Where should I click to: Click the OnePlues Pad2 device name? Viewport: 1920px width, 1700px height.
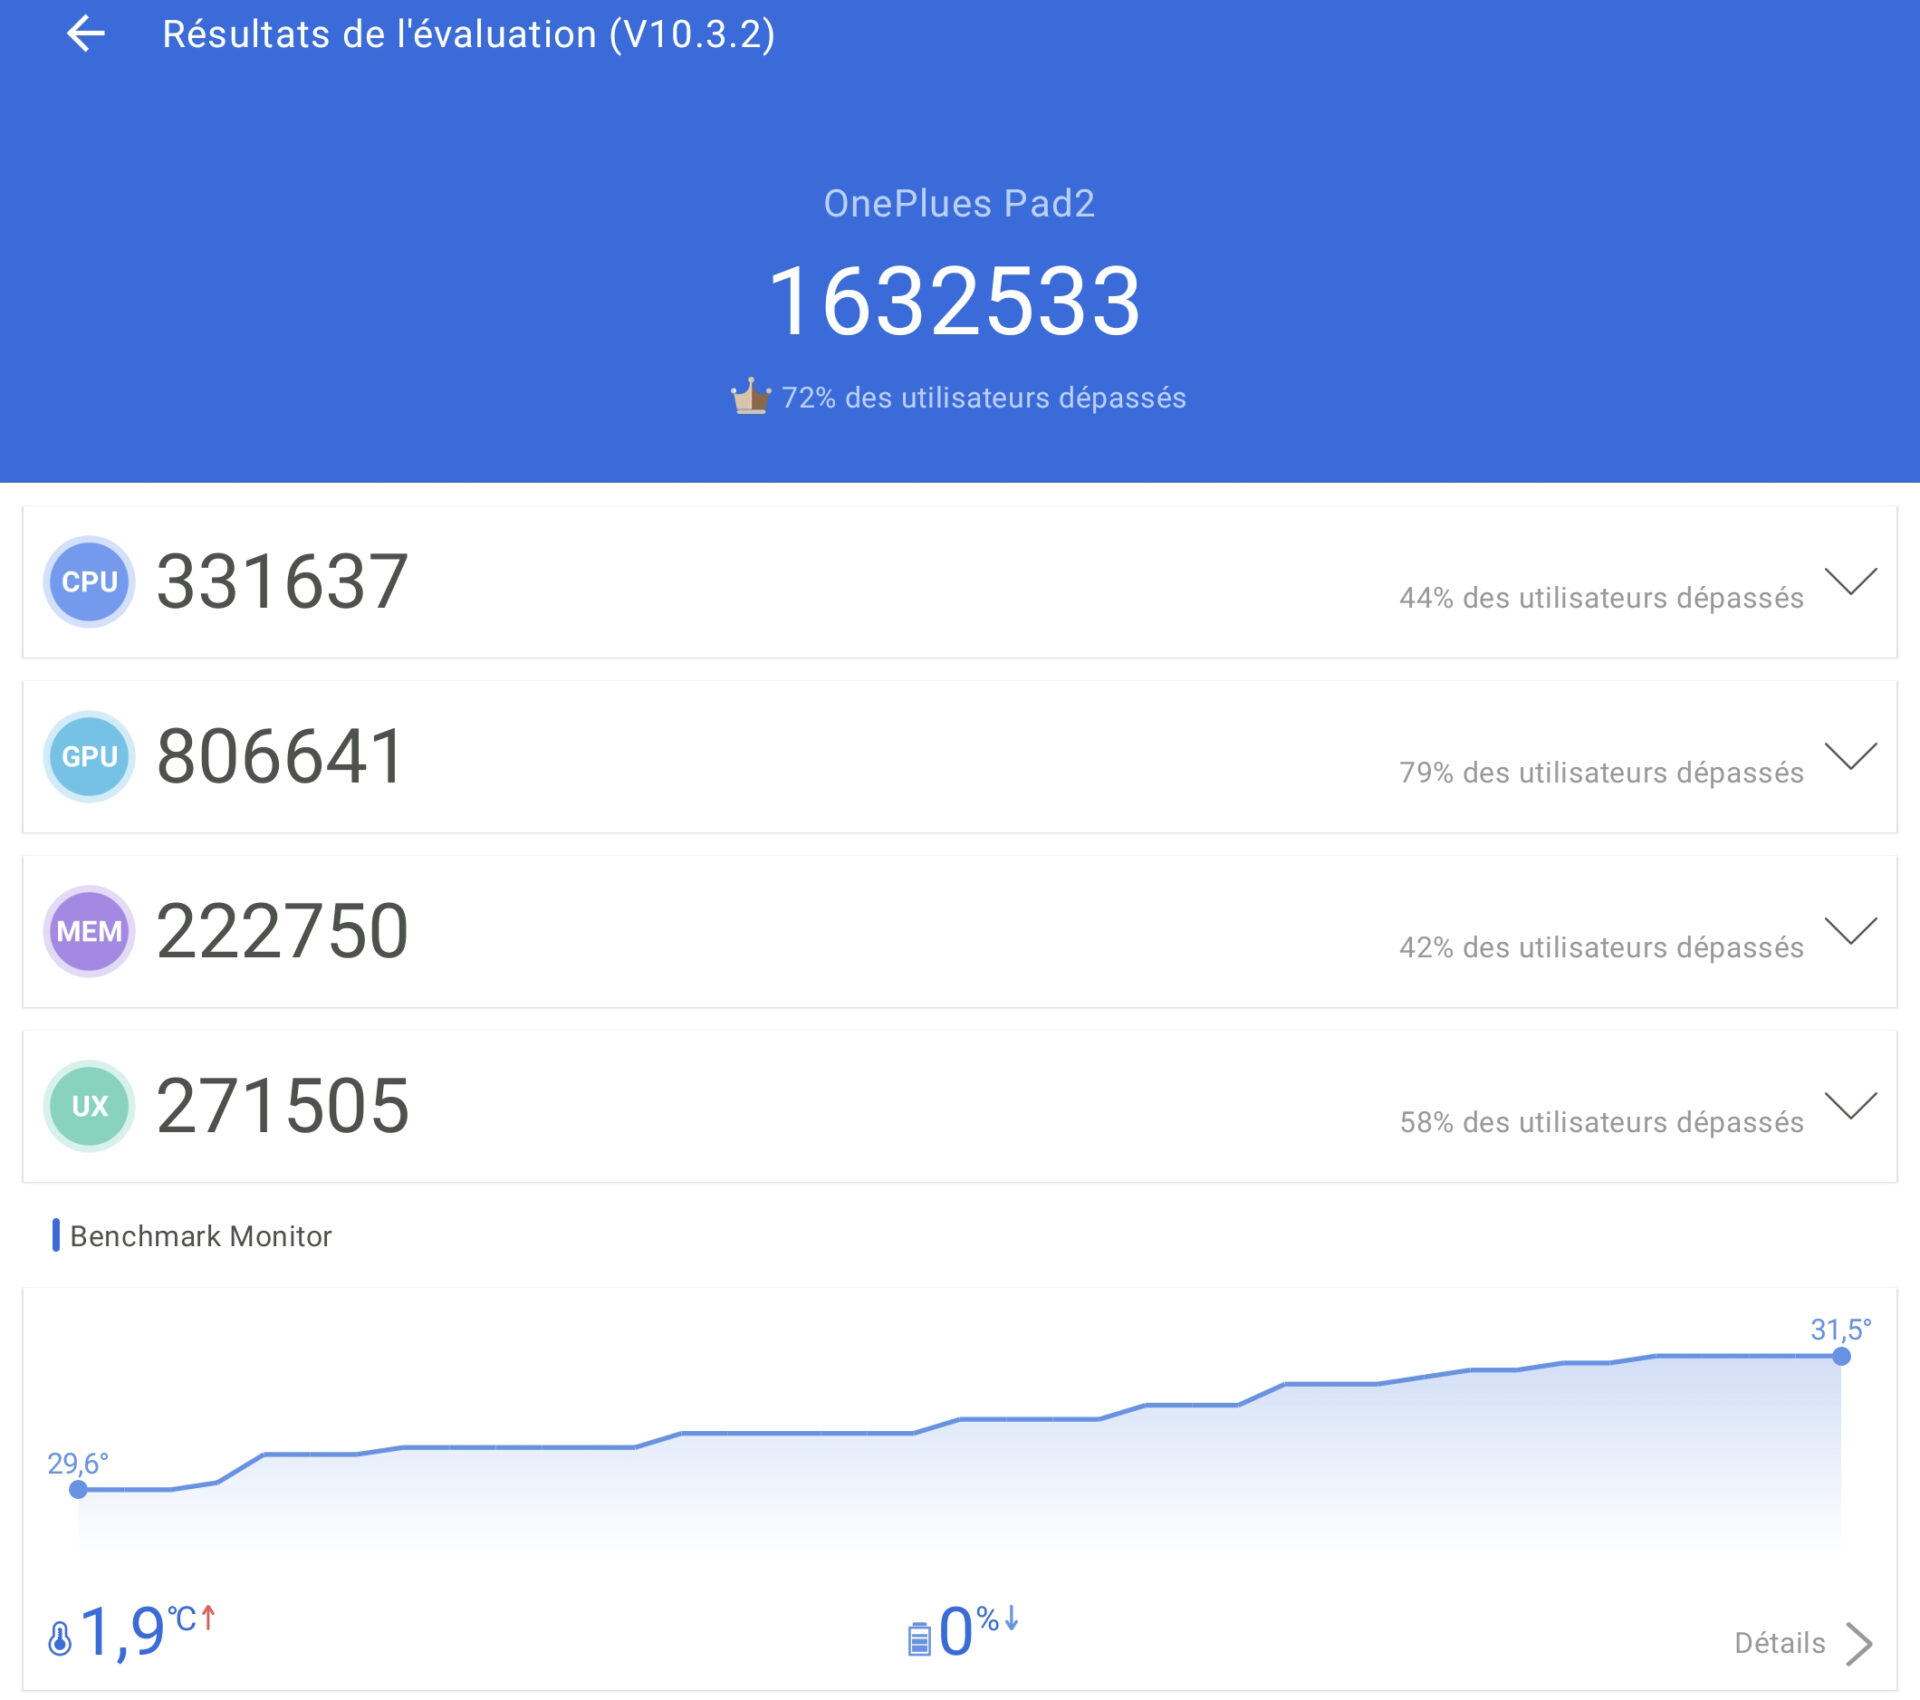(959, 203)
